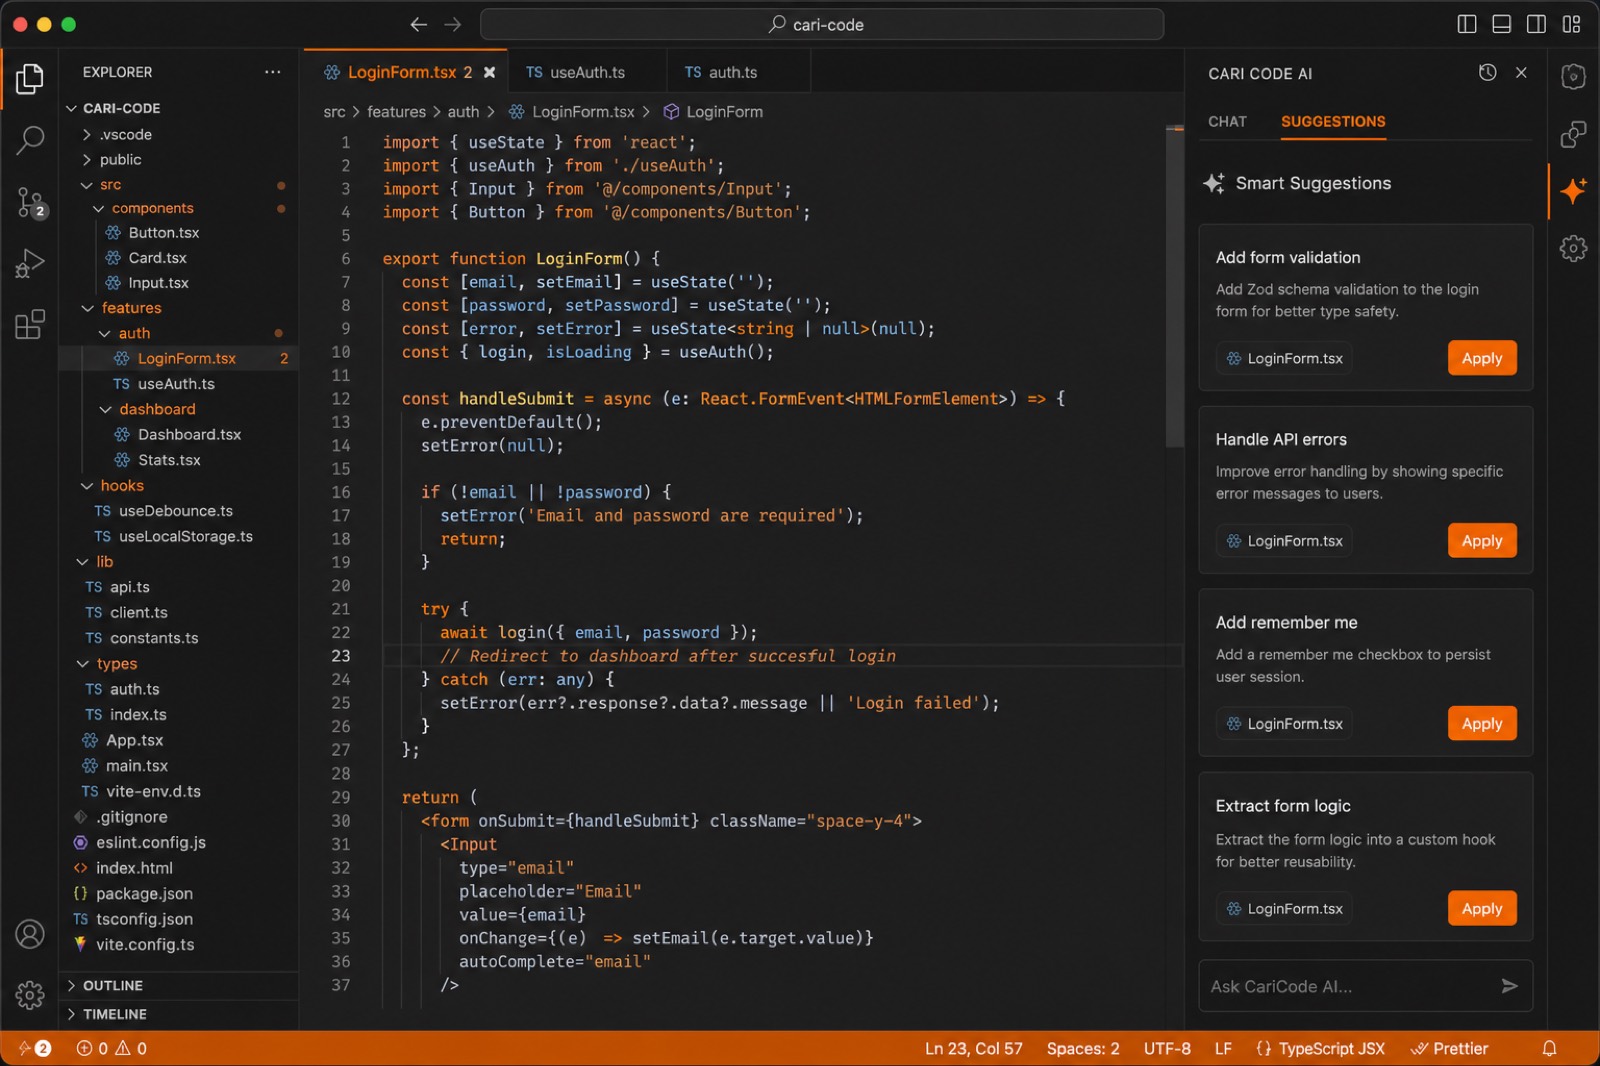Expand the TIMELINE section
Image resolution: width=1600 pixels, height=1066 pixels.
pos(179,1014)
